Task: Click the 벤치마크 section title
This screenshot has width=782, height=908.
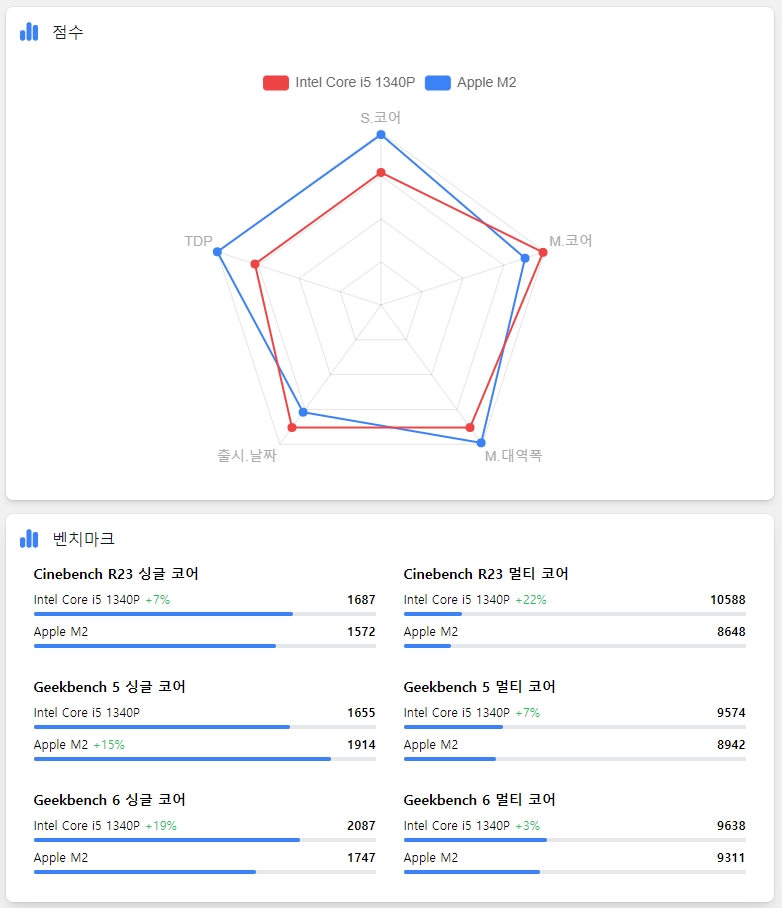Action: pos(83,539)
